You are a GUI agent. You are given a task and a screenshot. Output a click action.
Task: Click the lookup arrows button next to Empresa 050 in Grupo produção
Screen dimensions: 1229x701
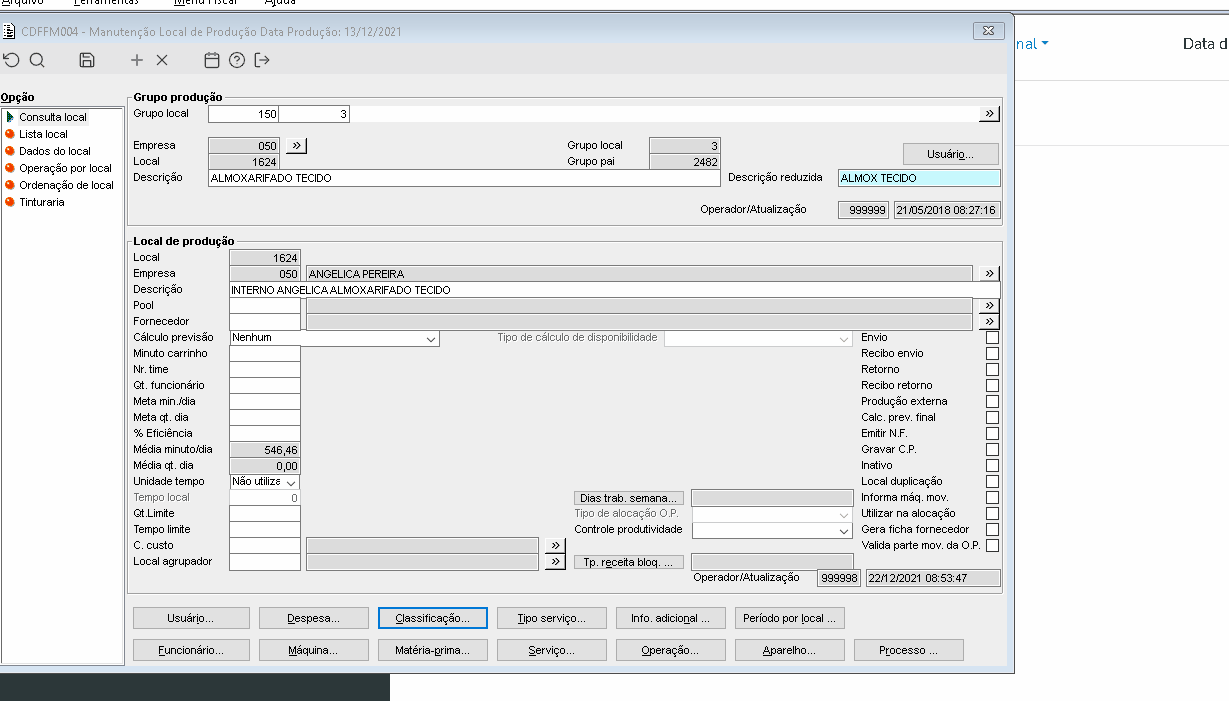coord(296,145)
